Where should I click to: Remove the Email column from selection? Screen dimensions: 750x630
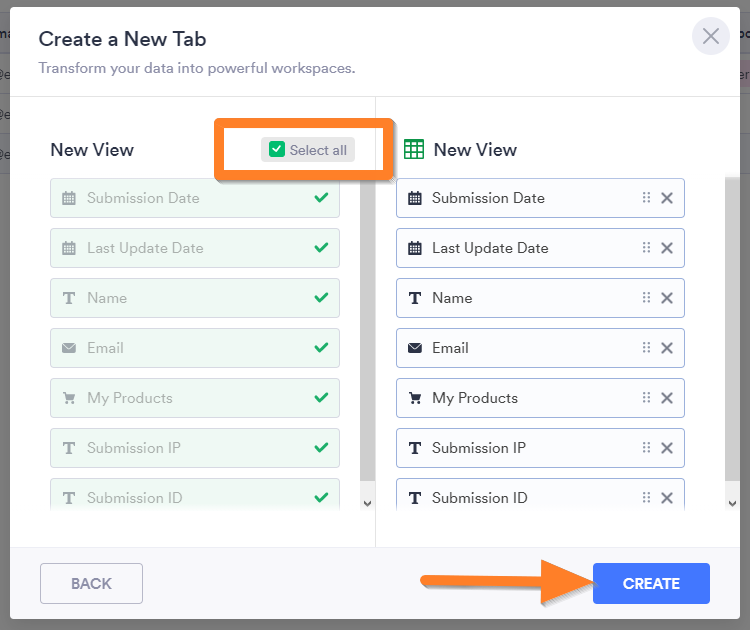point(667,348)
